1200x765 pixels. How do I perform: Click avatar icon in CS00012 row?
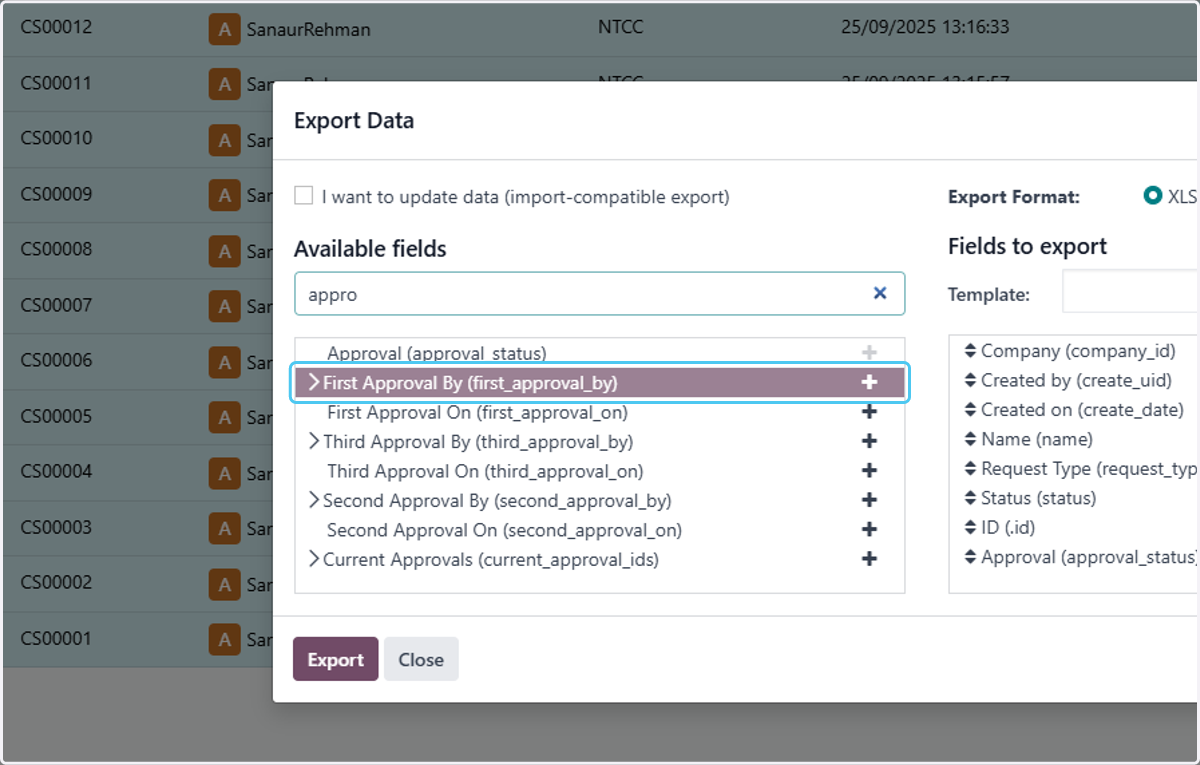click(224, 28)
